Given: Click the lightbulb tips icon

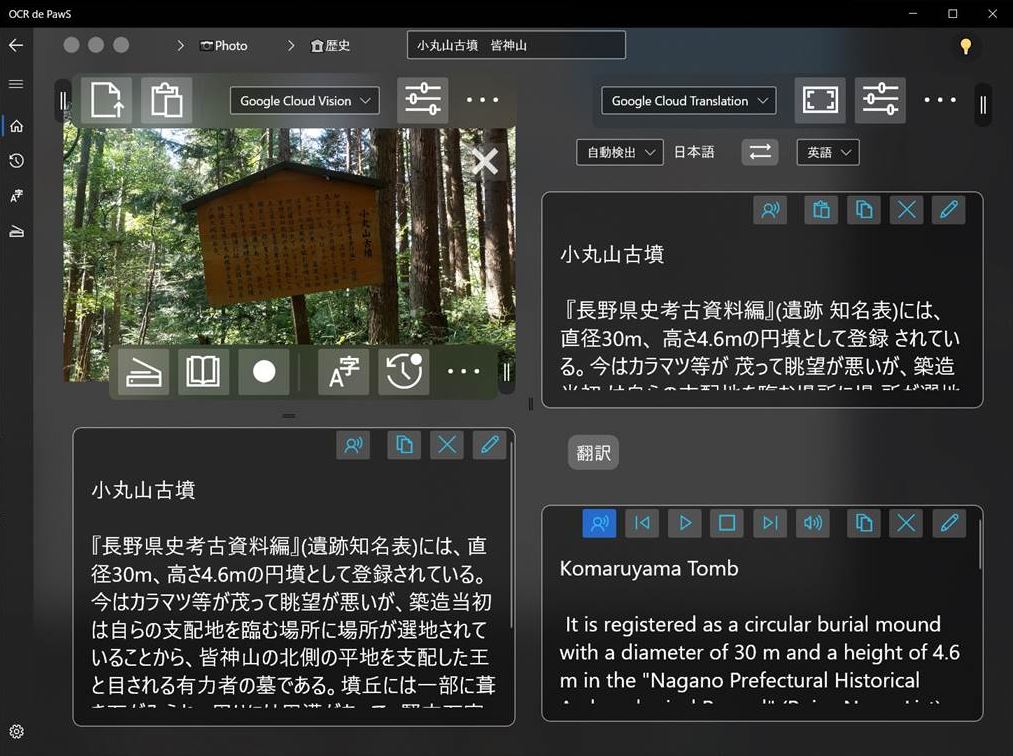Looking at the screenshot, I should tap(965, 46).
